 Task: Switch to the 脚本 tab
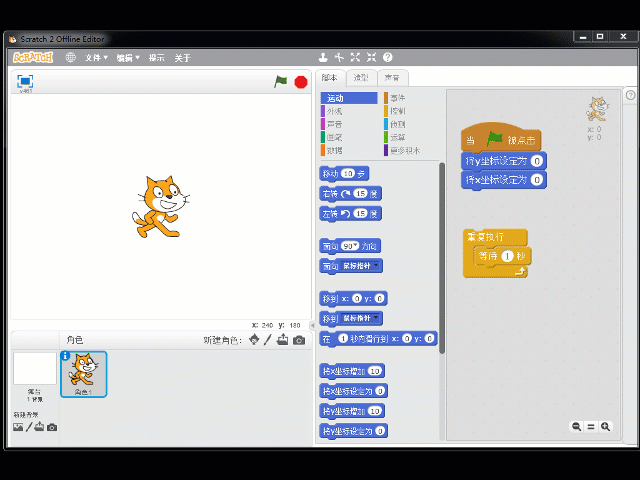[x=330, y=78]
